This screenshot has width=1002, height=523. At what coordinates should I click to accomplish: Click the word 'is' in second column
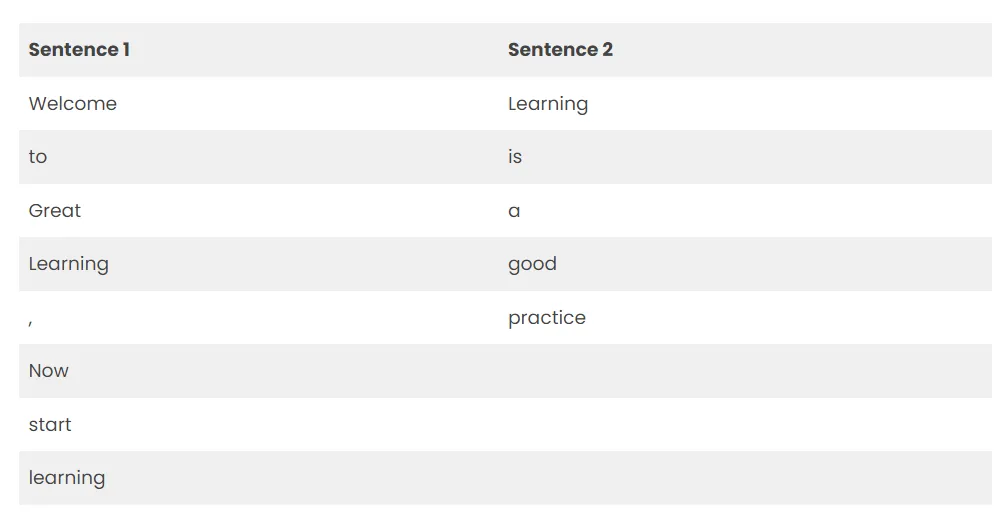pos(515,157)
